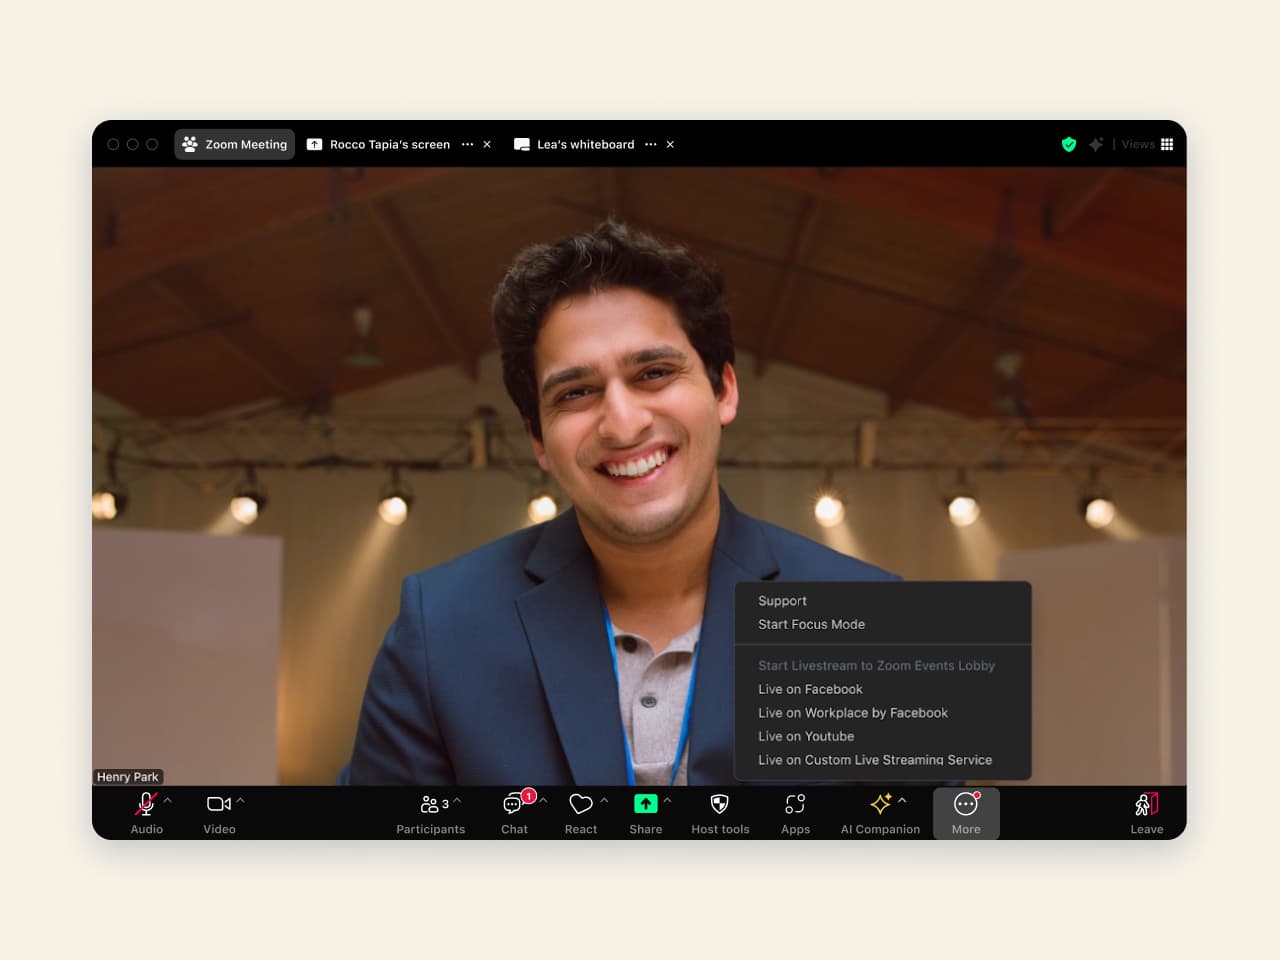This screenshot has height=960, width=1280.
Task: Open the Apps icon
Action: 795,805
